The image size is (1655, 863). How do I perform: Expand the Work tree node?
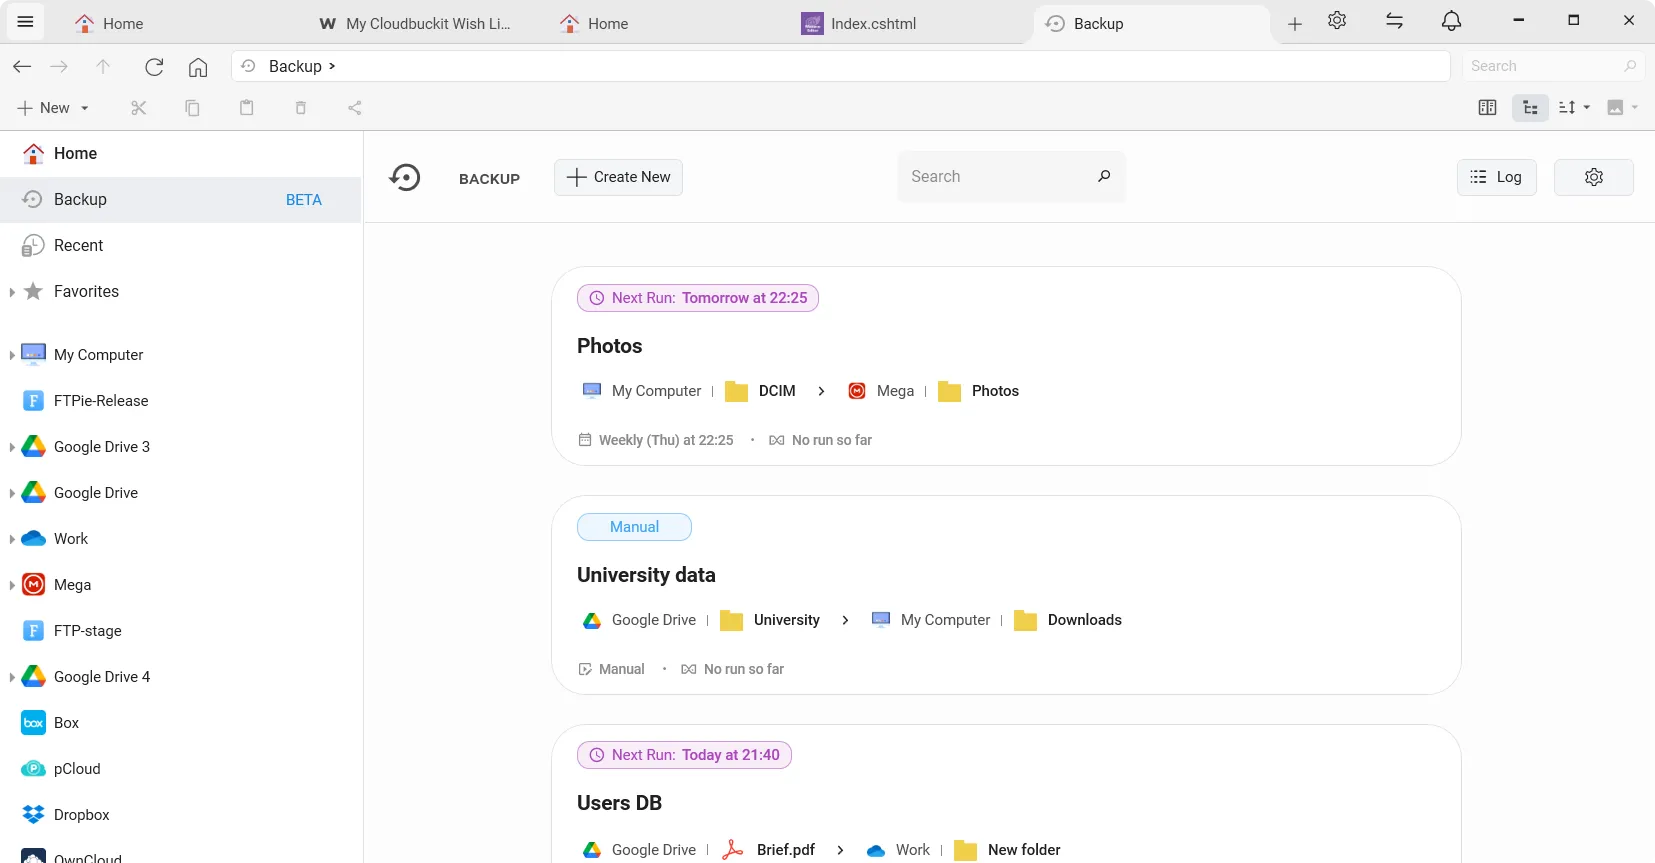tap(11, 539)
